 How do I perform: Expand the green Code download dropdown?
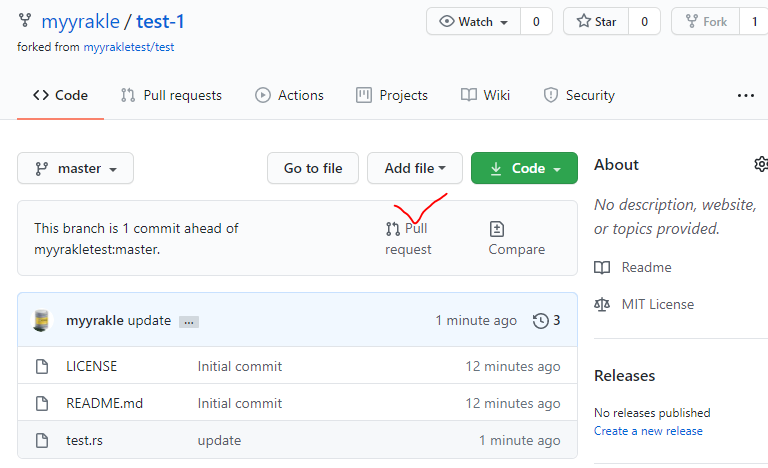tap(524, 169)
